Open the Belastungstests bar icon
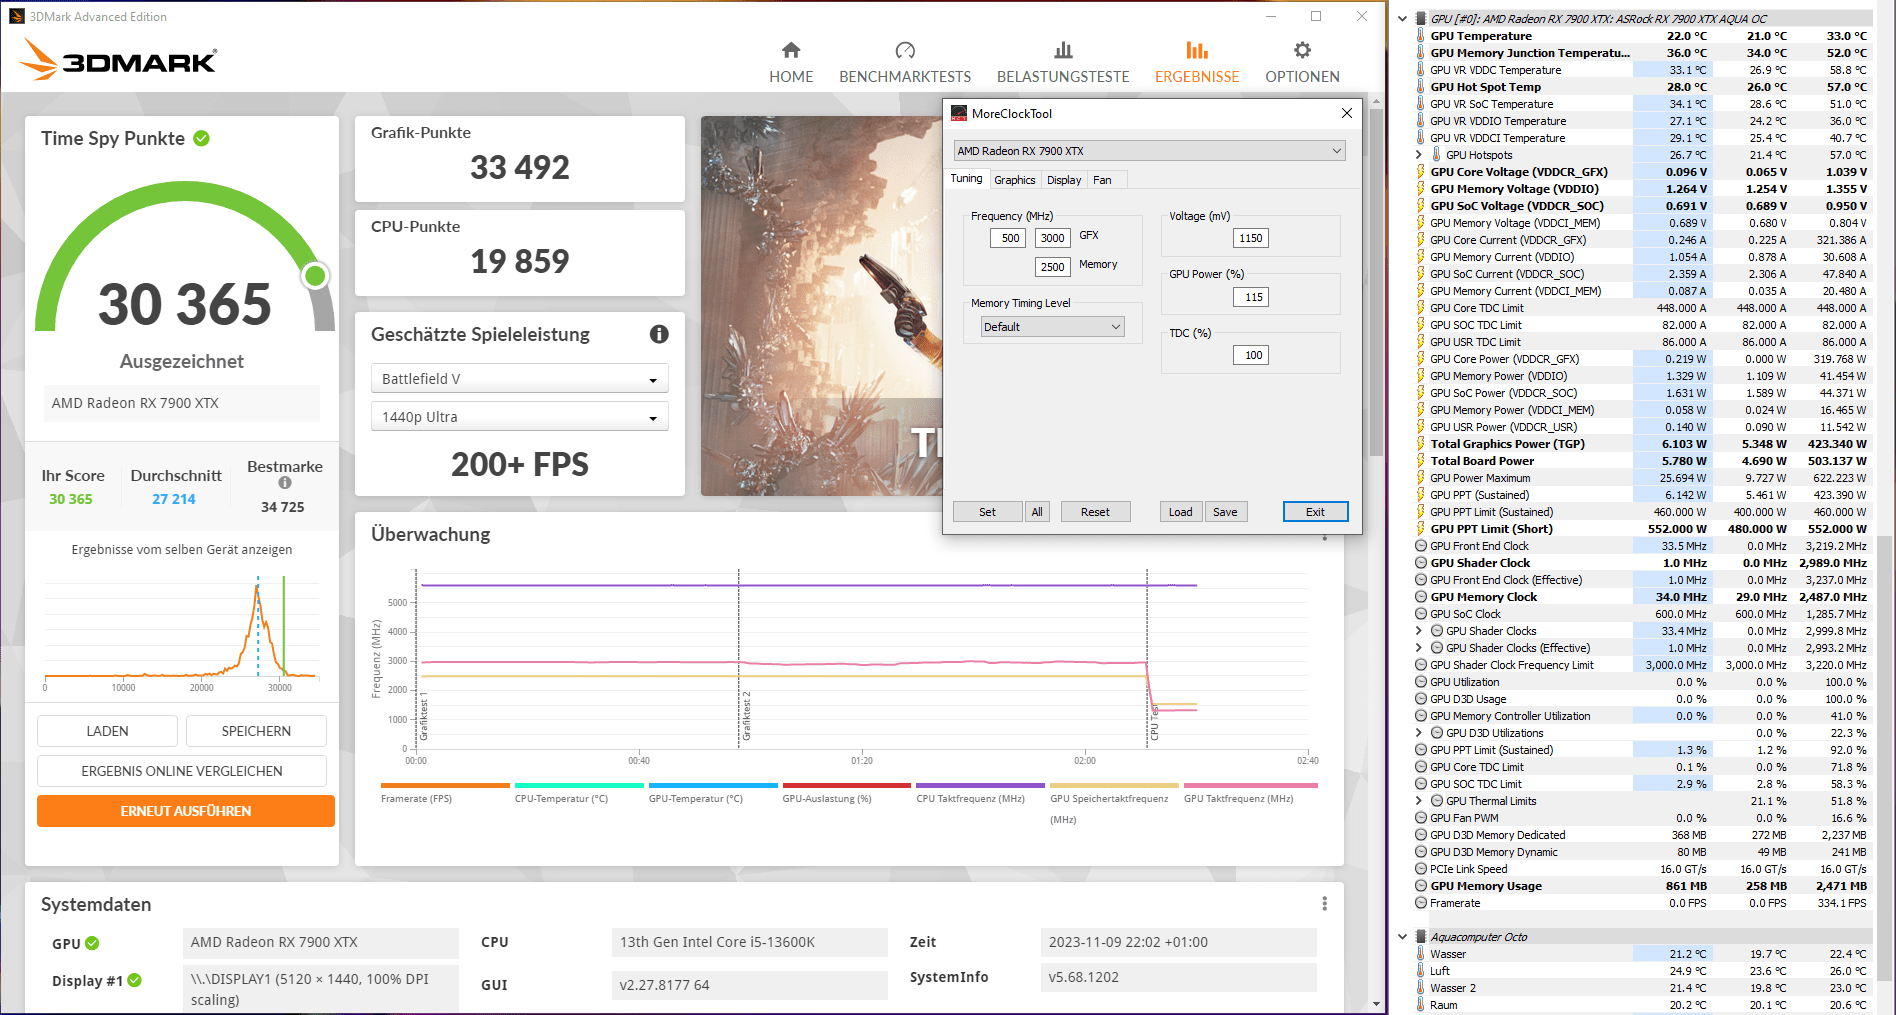The height and width of the screenshot is (1015, 1896). coord(1063,50)
